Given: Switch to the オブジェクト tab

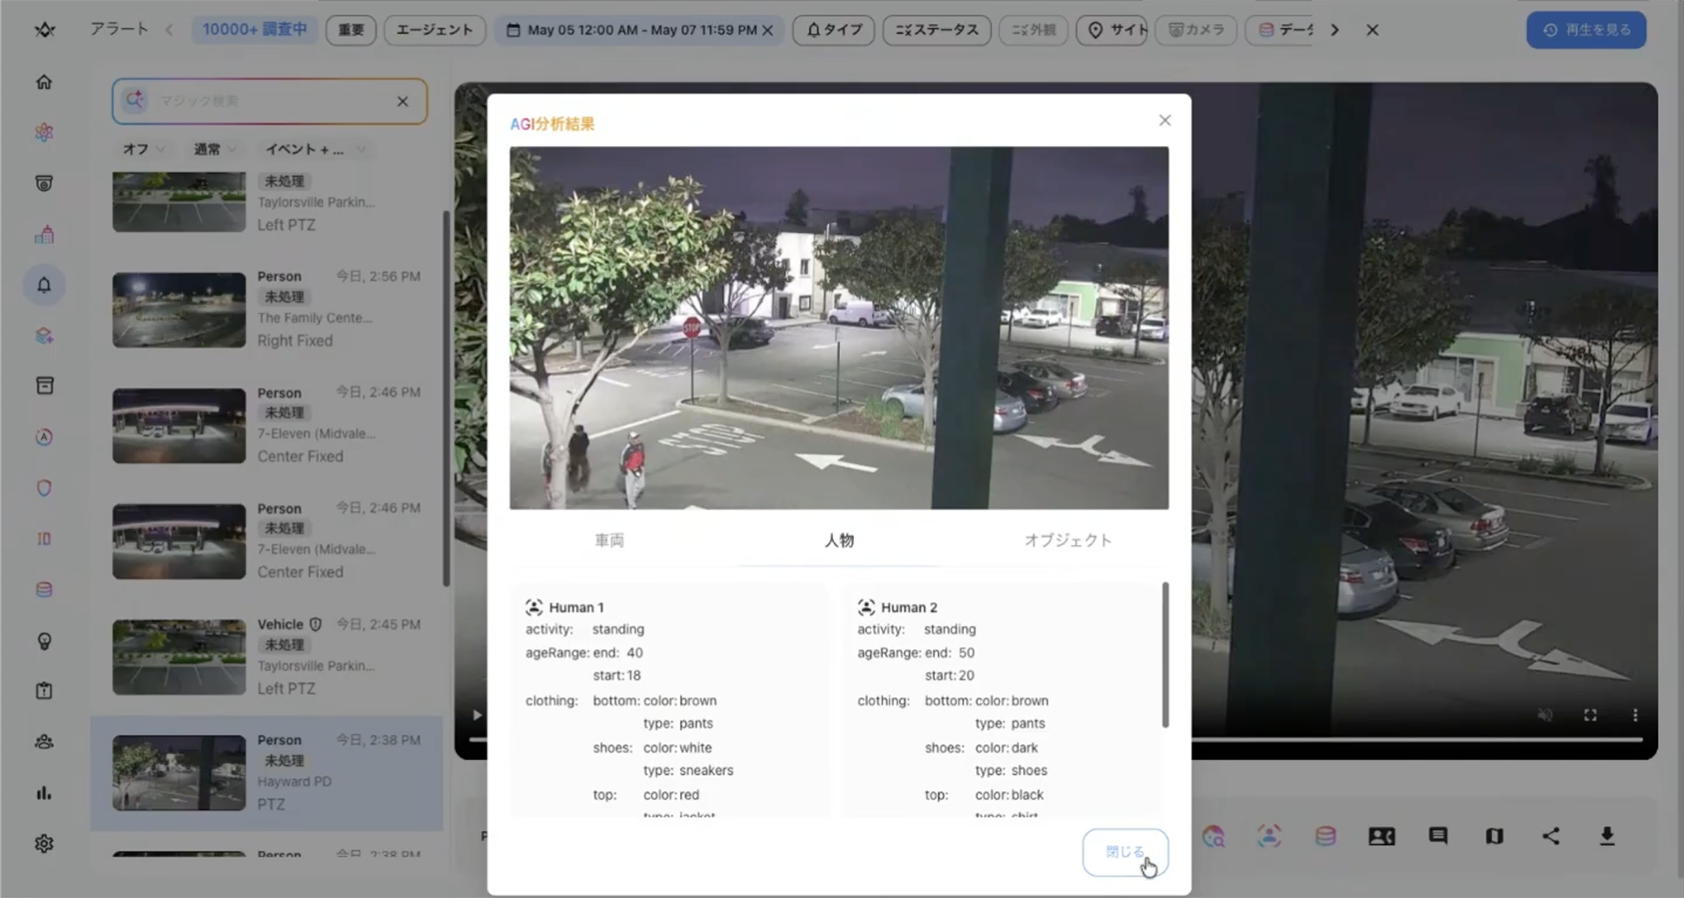Looking at the screenshot, I should (1068, 540).
